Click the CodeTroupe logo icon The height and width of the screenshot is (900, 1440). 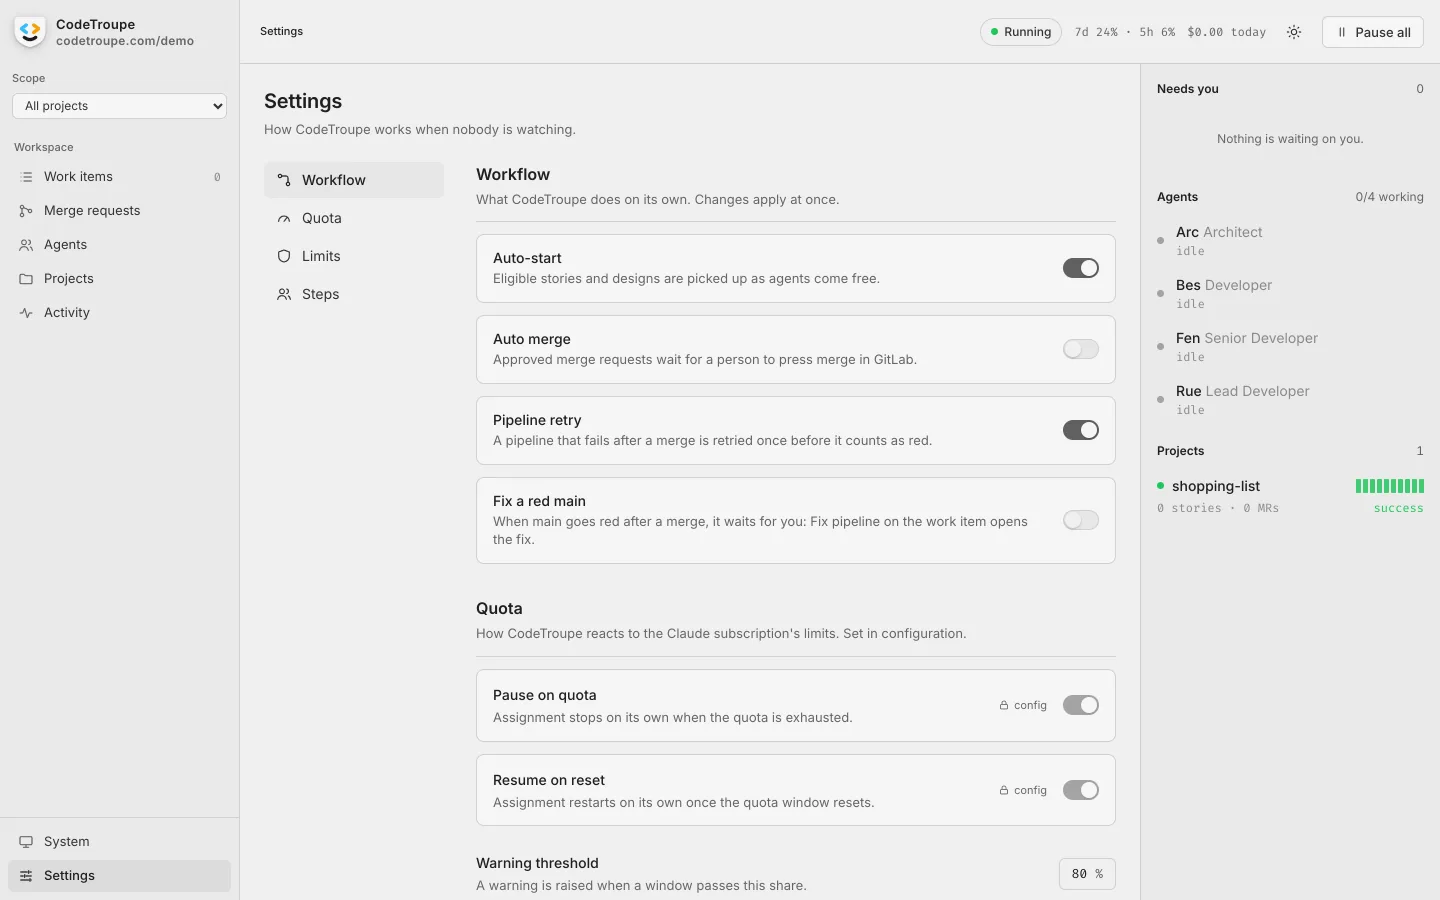click(30, 32)
